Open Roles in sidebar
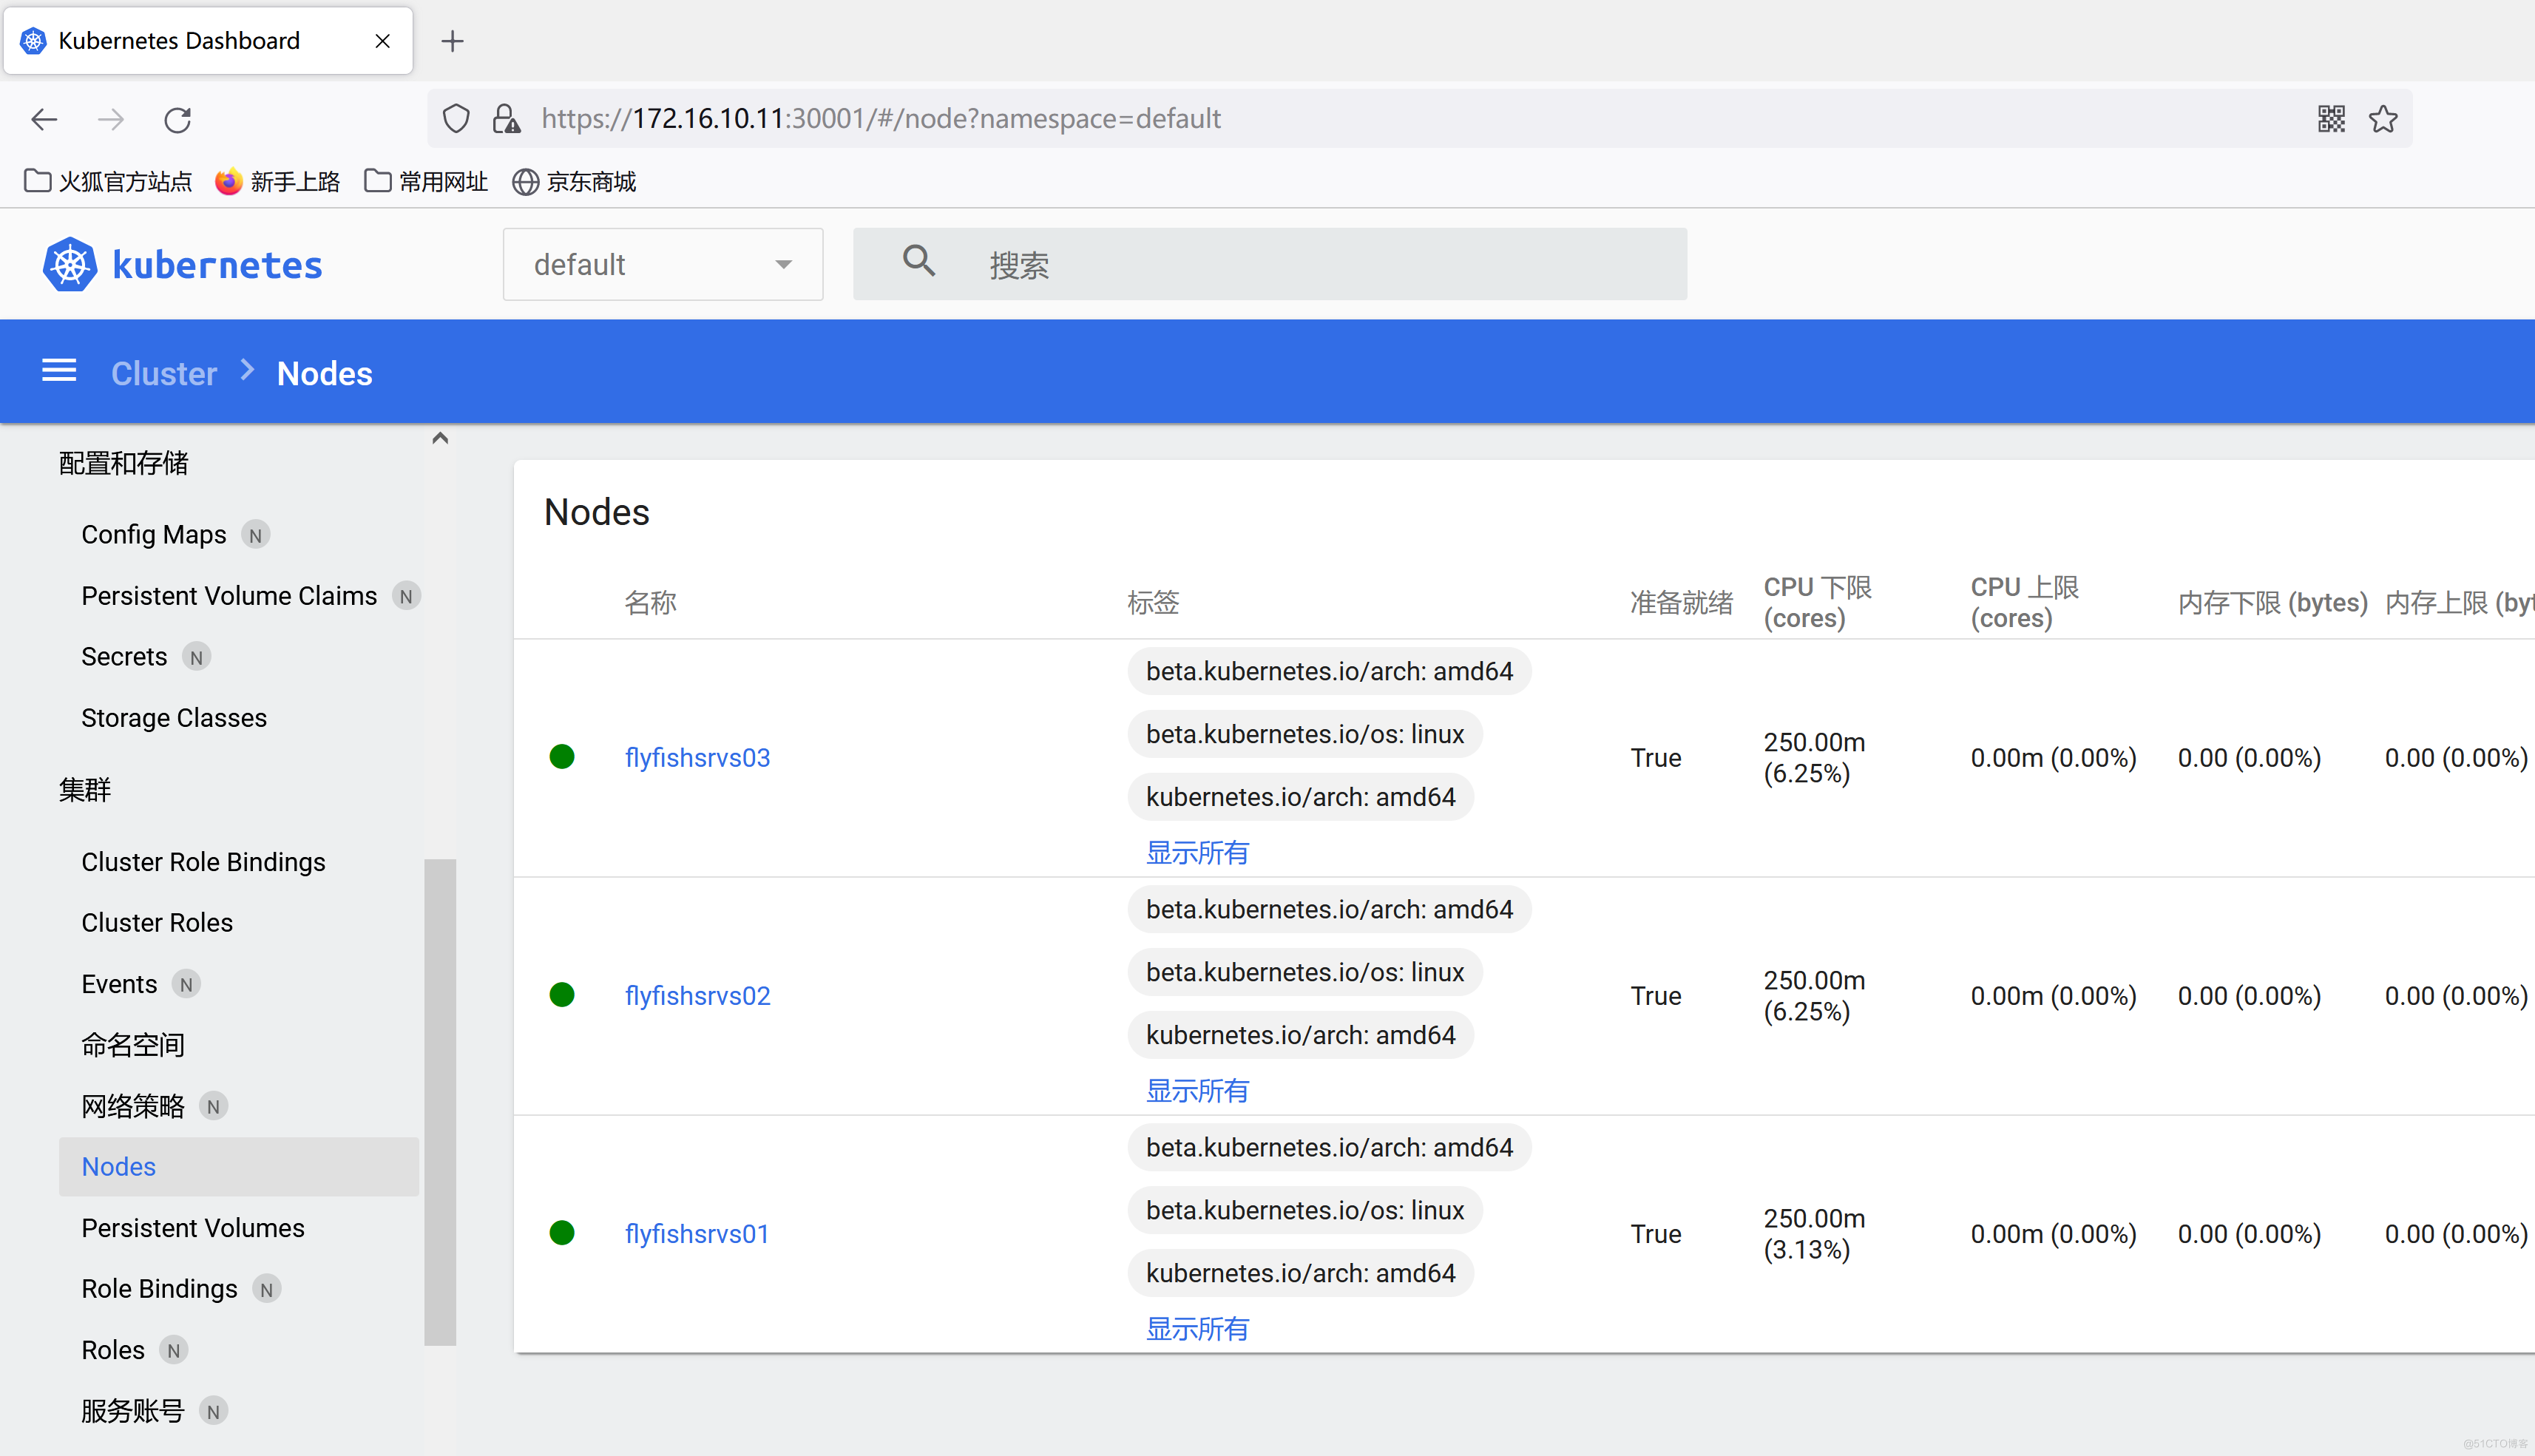Viewport: 2535px width, 1456px height. point(113,1350)
